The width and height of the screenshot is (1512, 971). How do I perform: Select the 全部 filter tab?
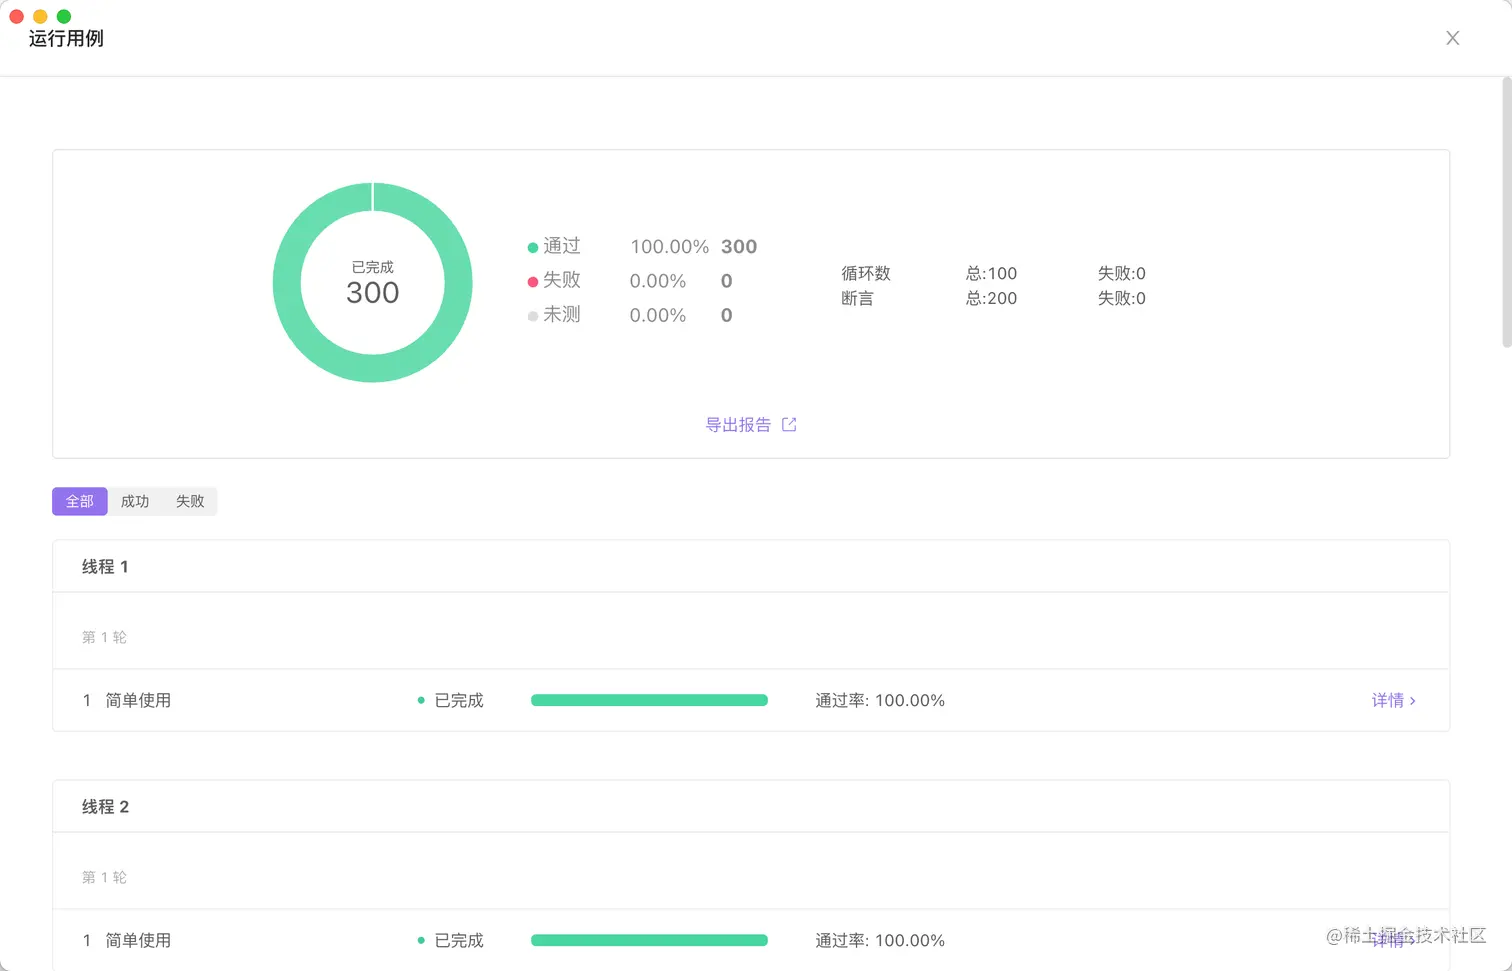[80, 501]
